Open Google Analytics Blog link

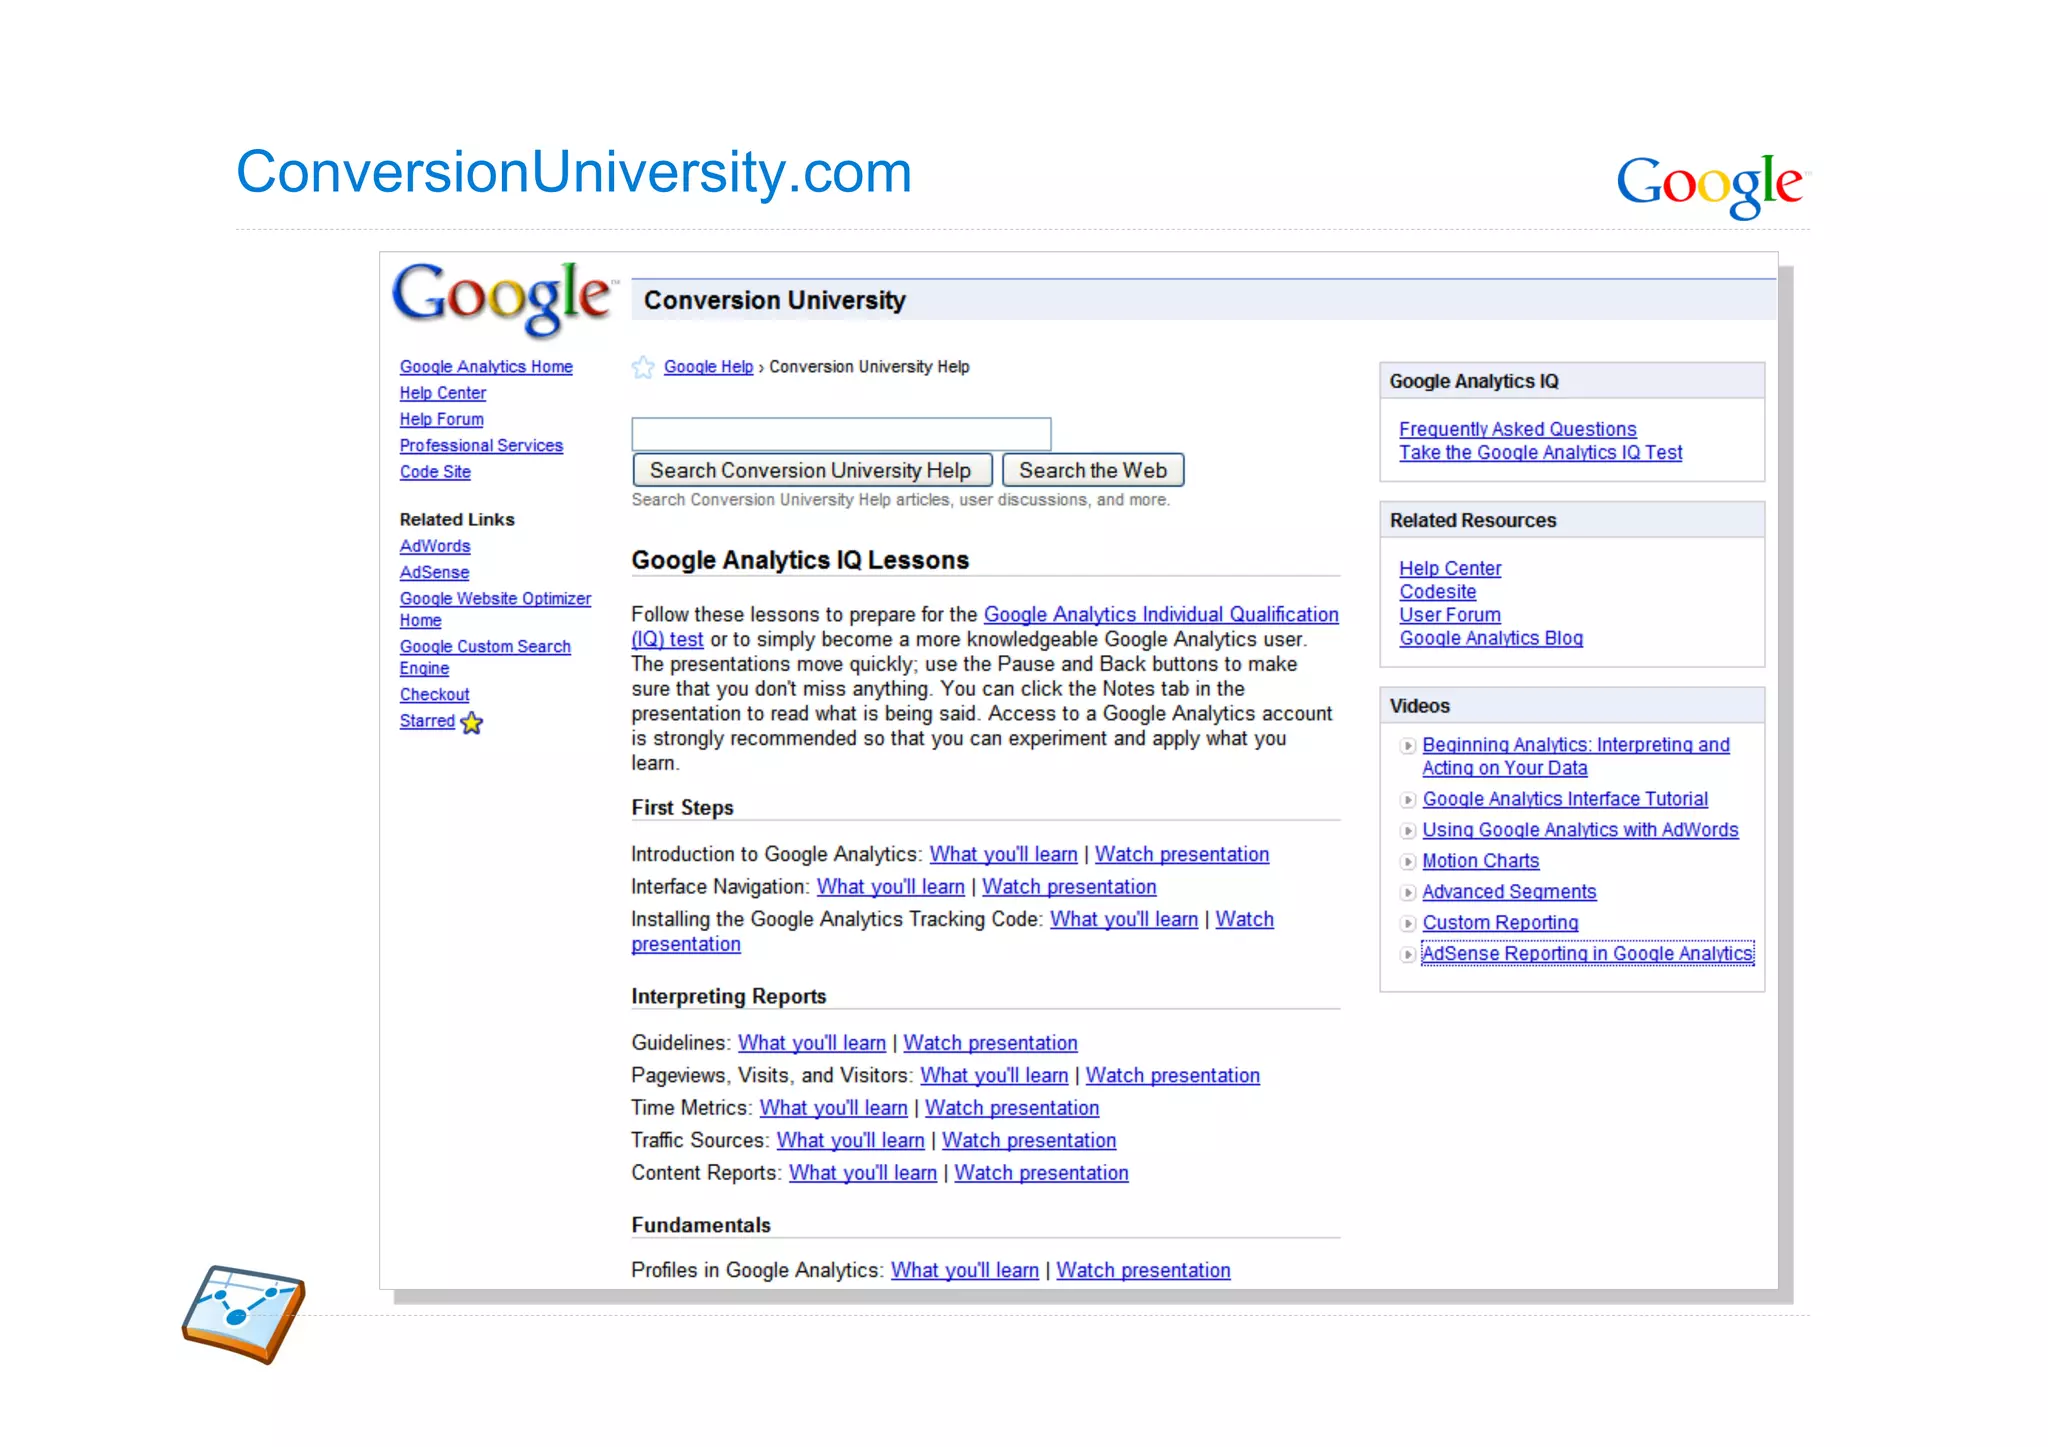click(1491, 638)
